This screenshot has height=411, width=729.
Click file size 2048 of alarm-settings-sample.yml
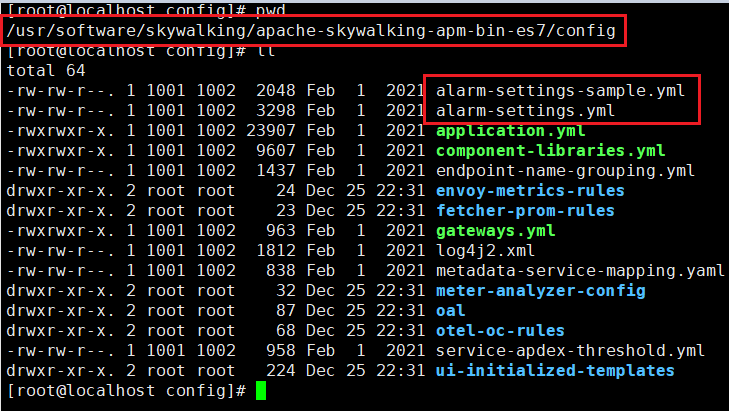[x=276, y=90]
